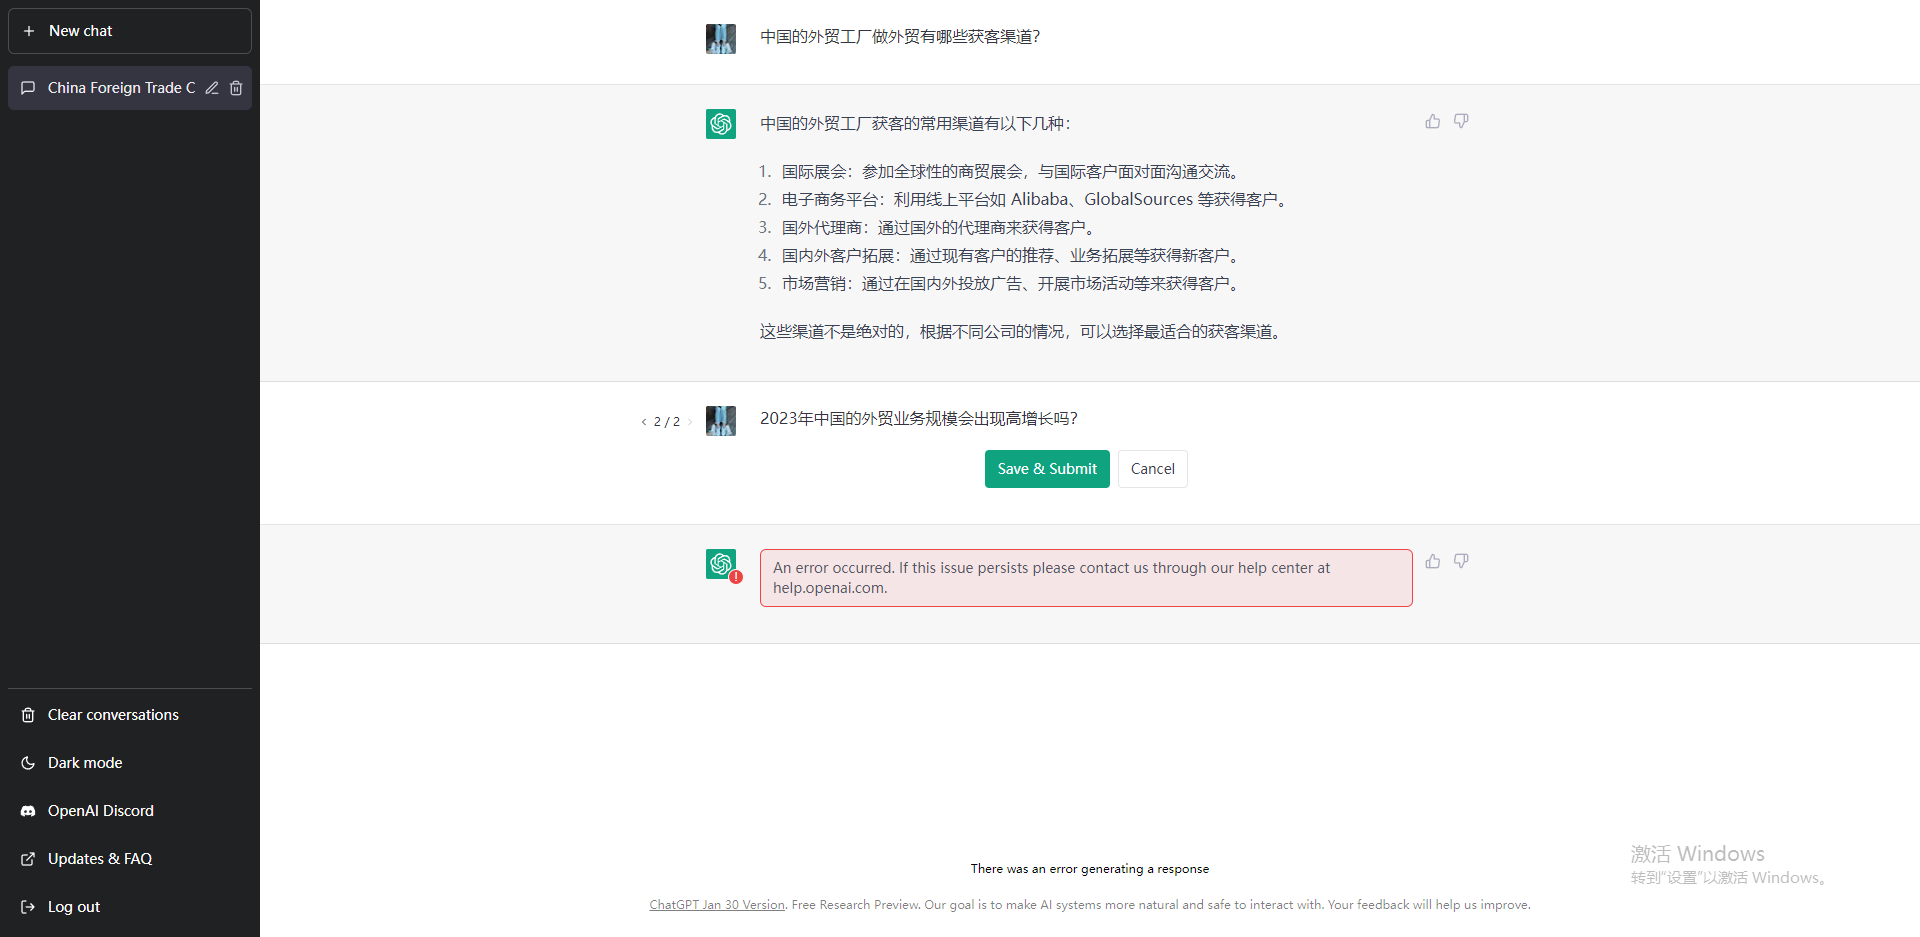Cancel the message edit
The image size is (1920, 937).
pyautogui.click(x=1153, y=469)
